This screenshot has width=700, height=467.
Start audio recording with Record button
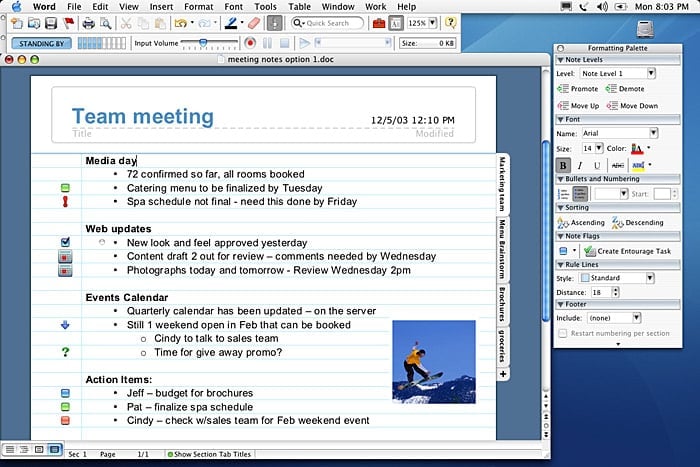point(250,43)
